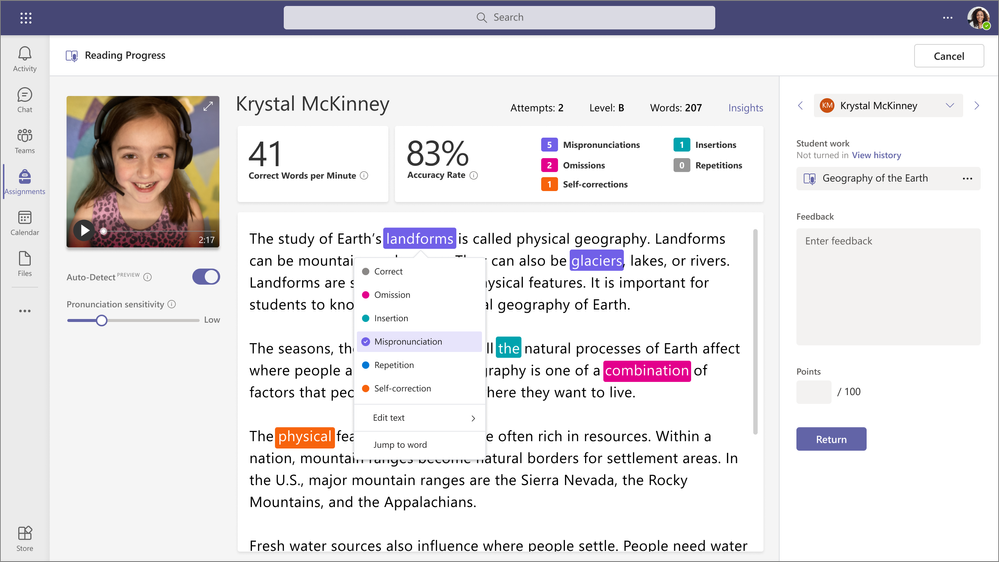Image resolution: width=999 pixels, height=562 pixels.
Task: Mark the word as Insertion
Action: click(419, 319)
